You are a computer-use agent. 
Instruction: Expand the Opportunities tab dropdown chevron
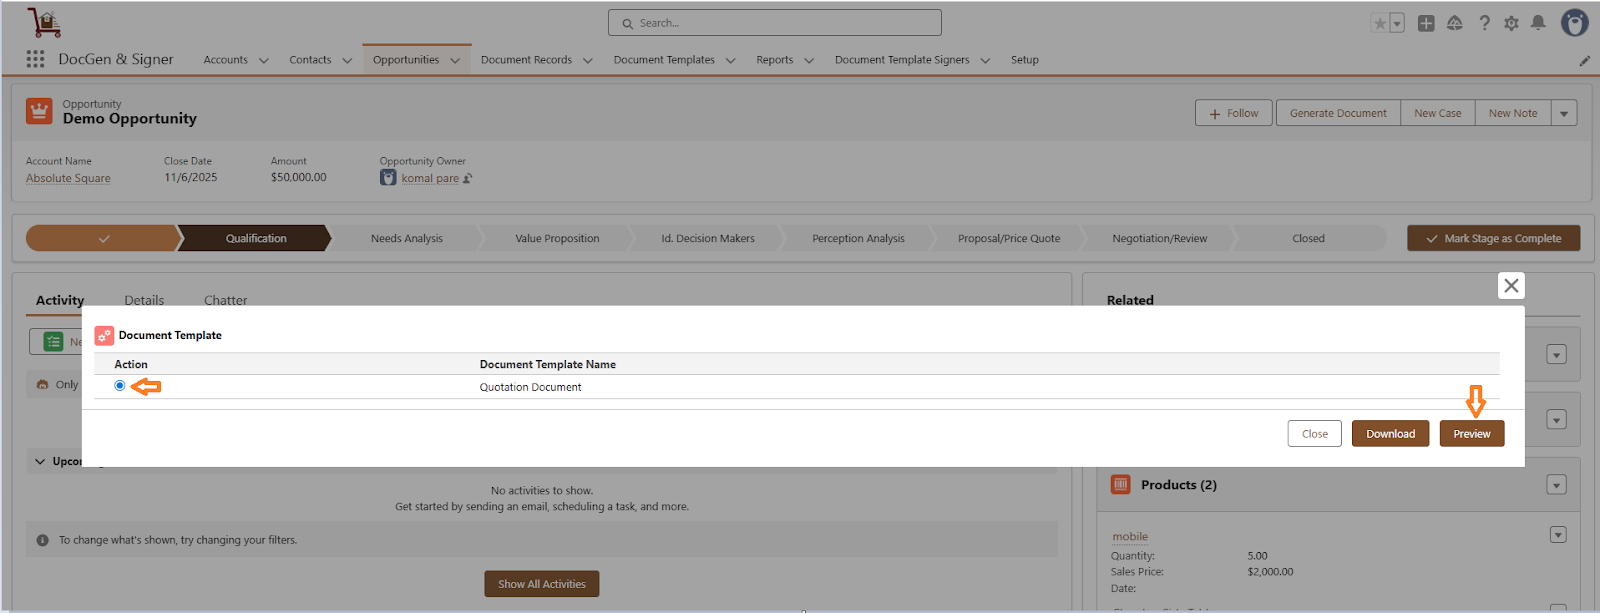click(x=455, y=61)
